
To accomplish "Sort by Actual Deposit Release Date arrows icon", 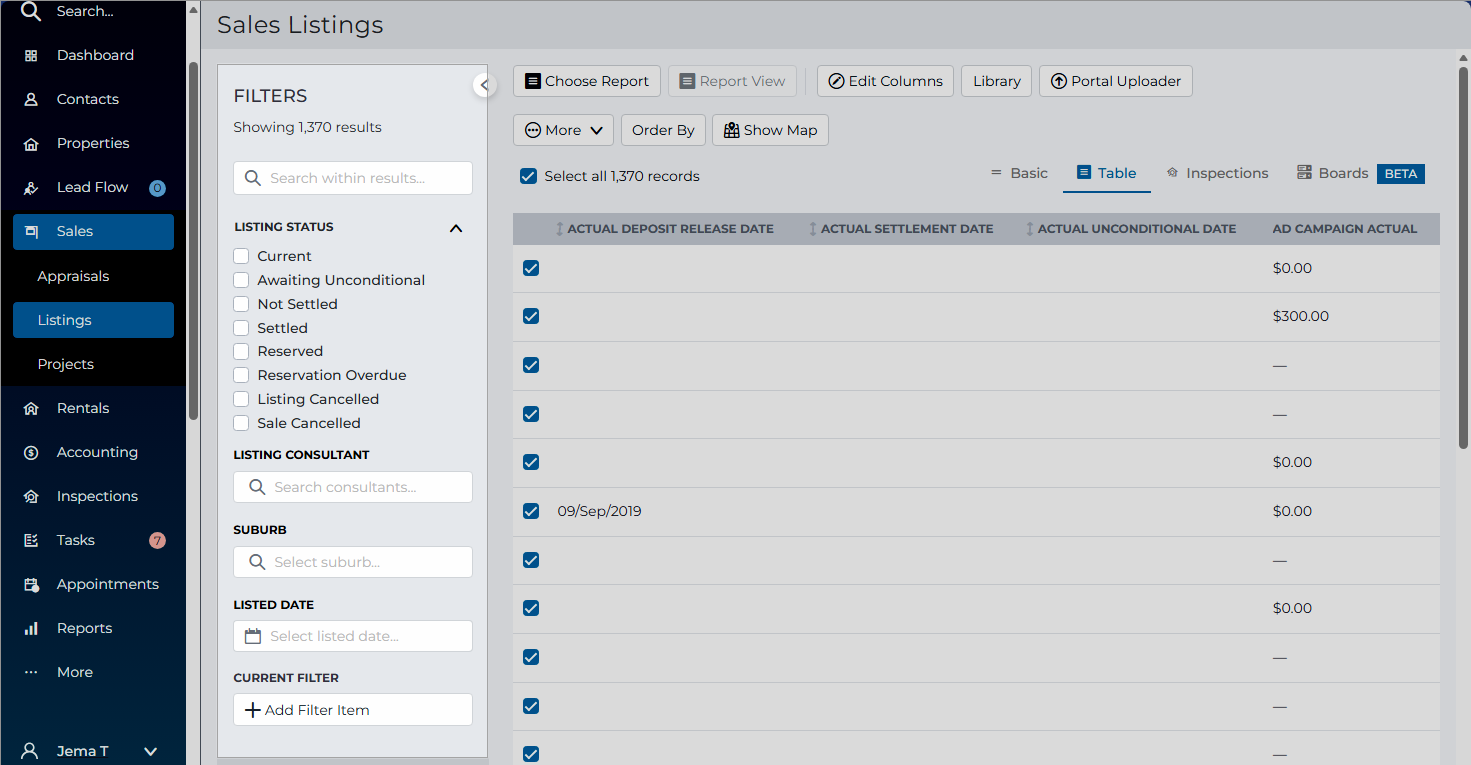I will pos(560,229).
